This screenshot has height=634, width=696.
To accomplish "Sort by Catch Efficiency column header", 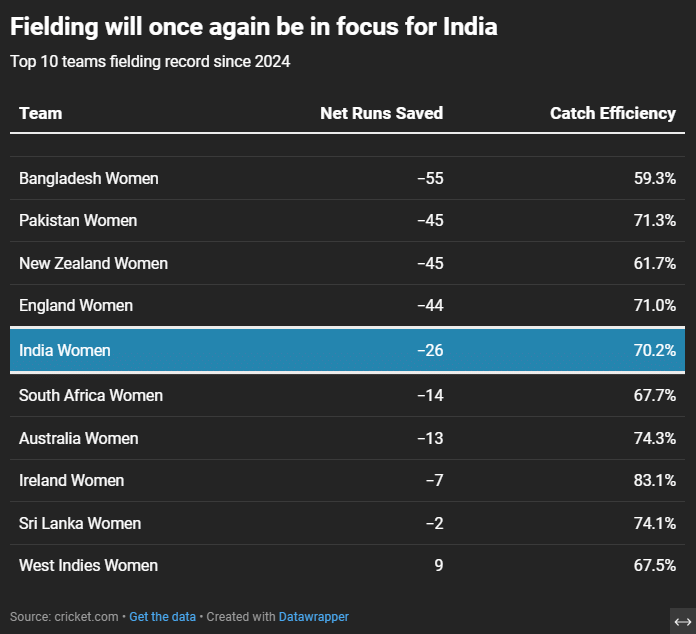I will click(612, 113).
